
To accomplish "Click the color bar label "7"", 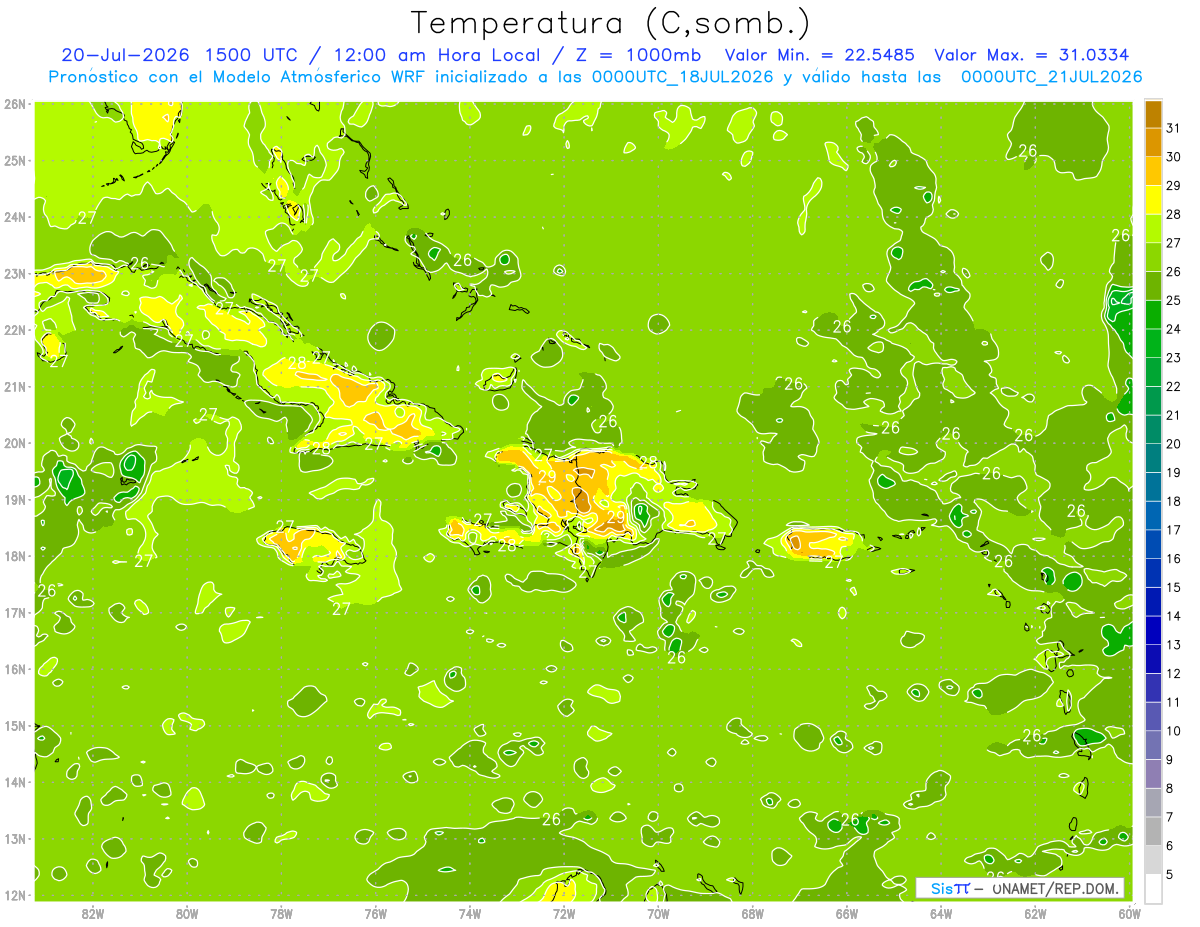I will point(1171,817).
